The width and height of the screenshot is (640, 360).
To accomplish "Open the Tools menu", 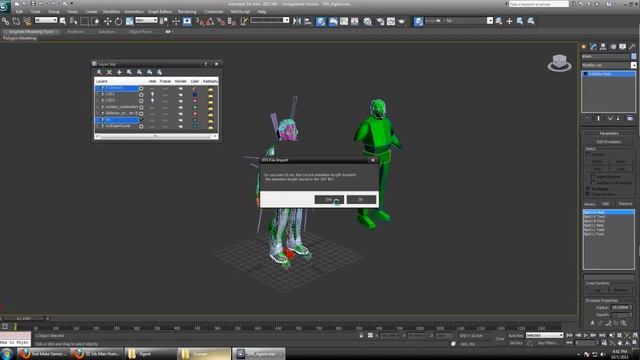I will 36,11.
